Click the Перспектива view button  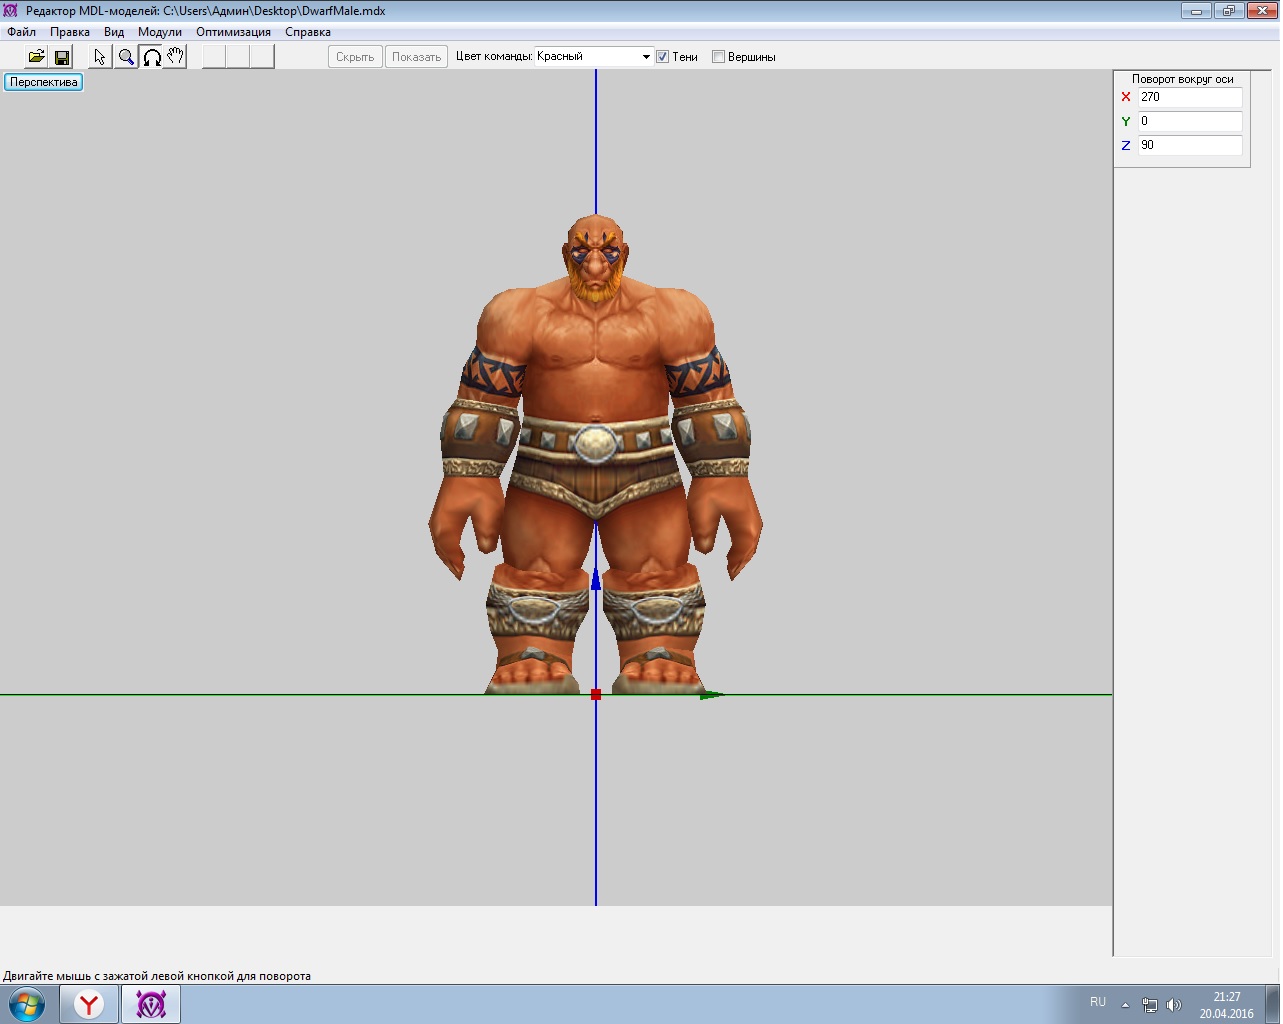44,82
